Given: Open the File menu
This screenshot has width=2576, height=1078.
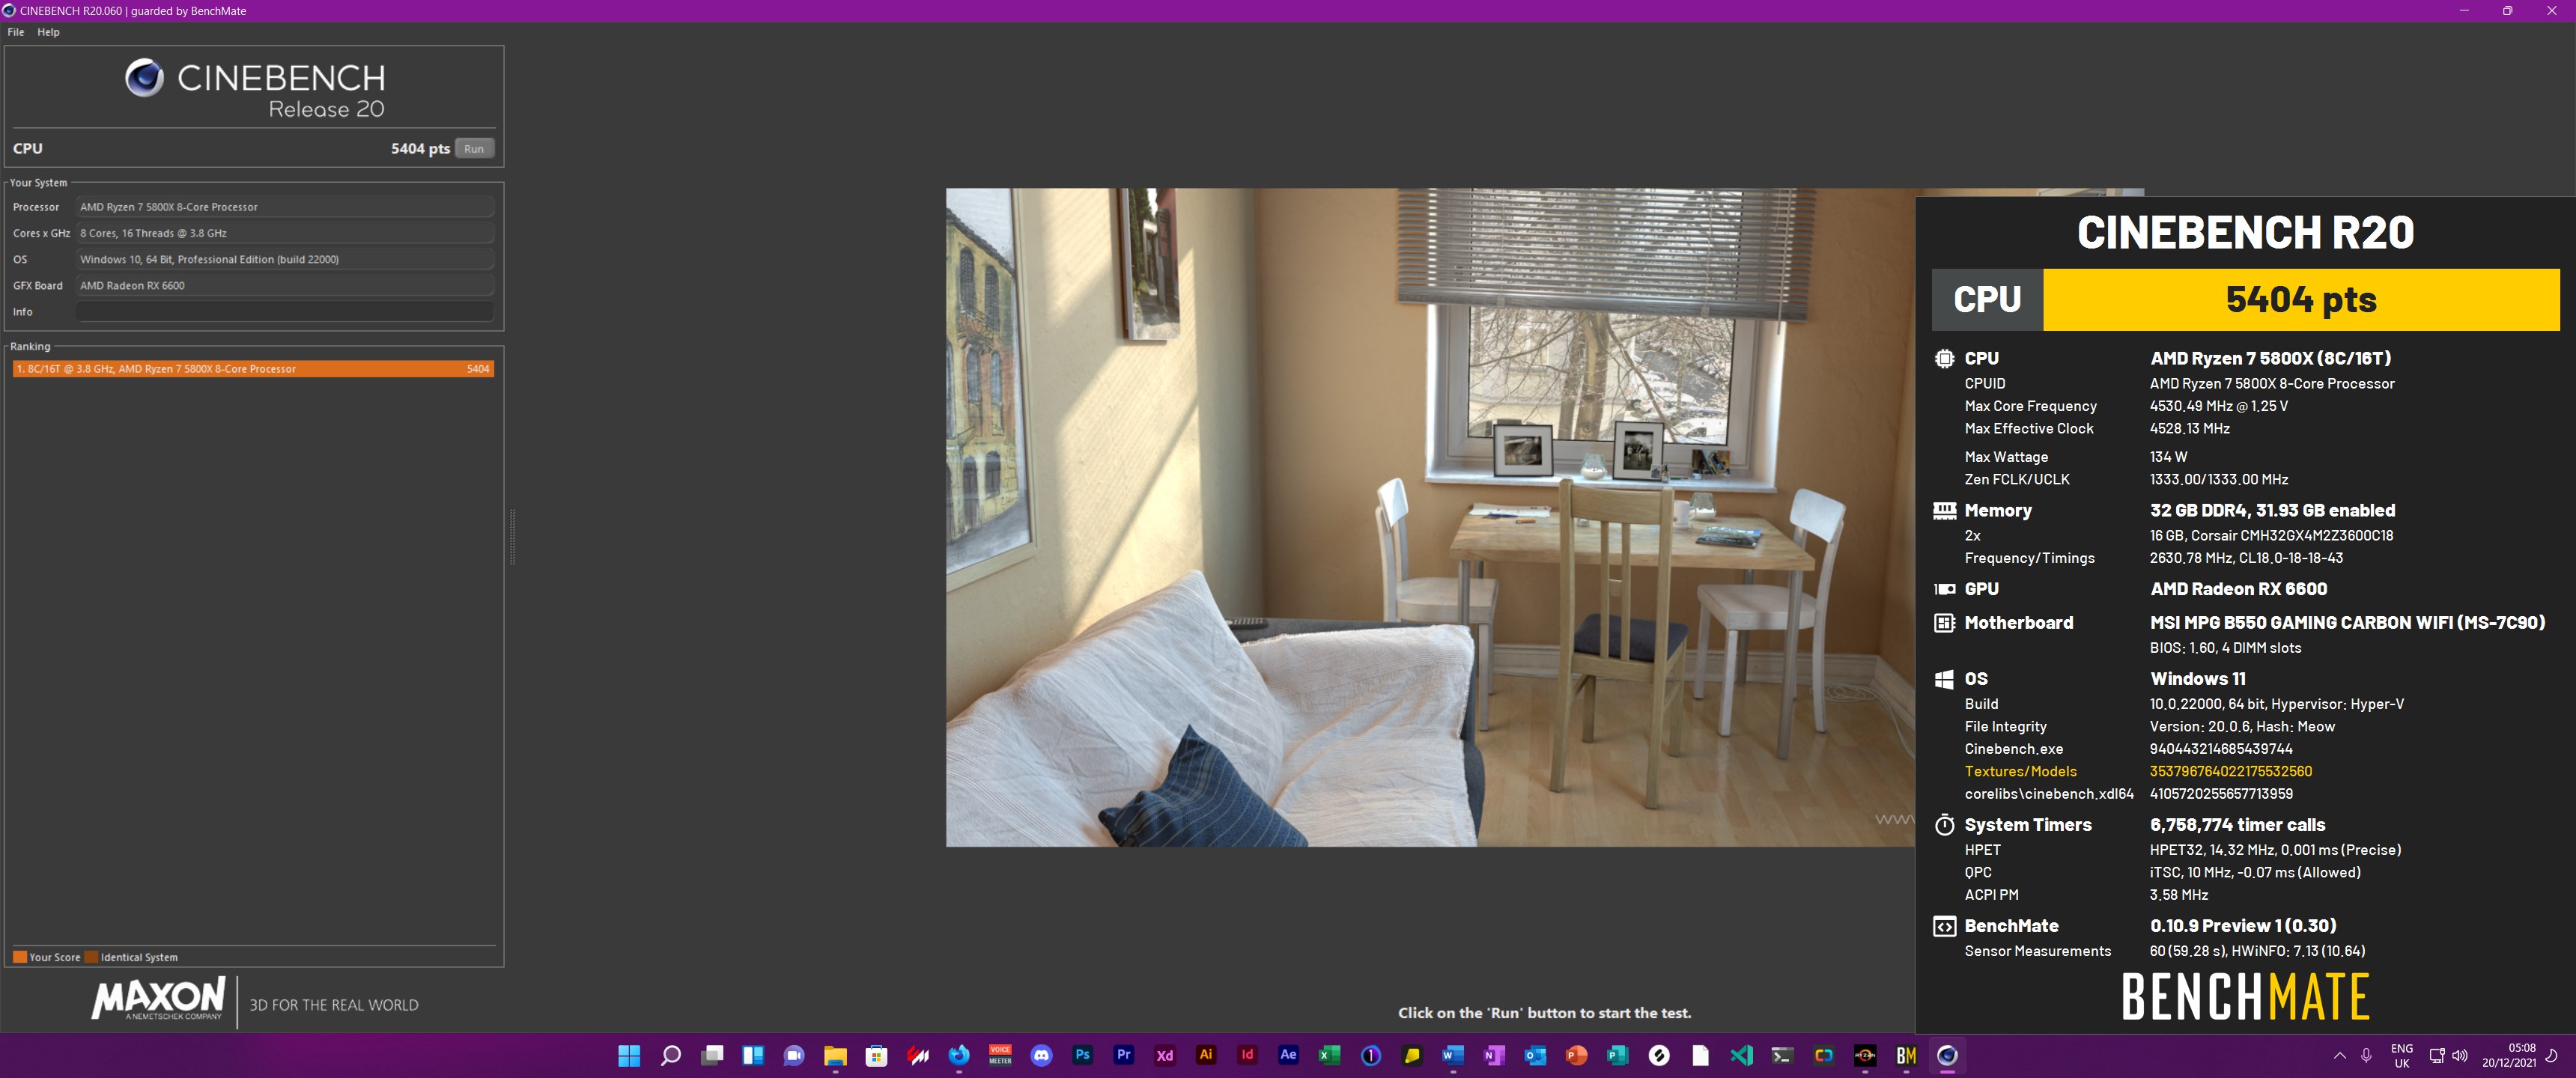Looking at the screenshot, I should pyautogui.click(x=16, y=32).
